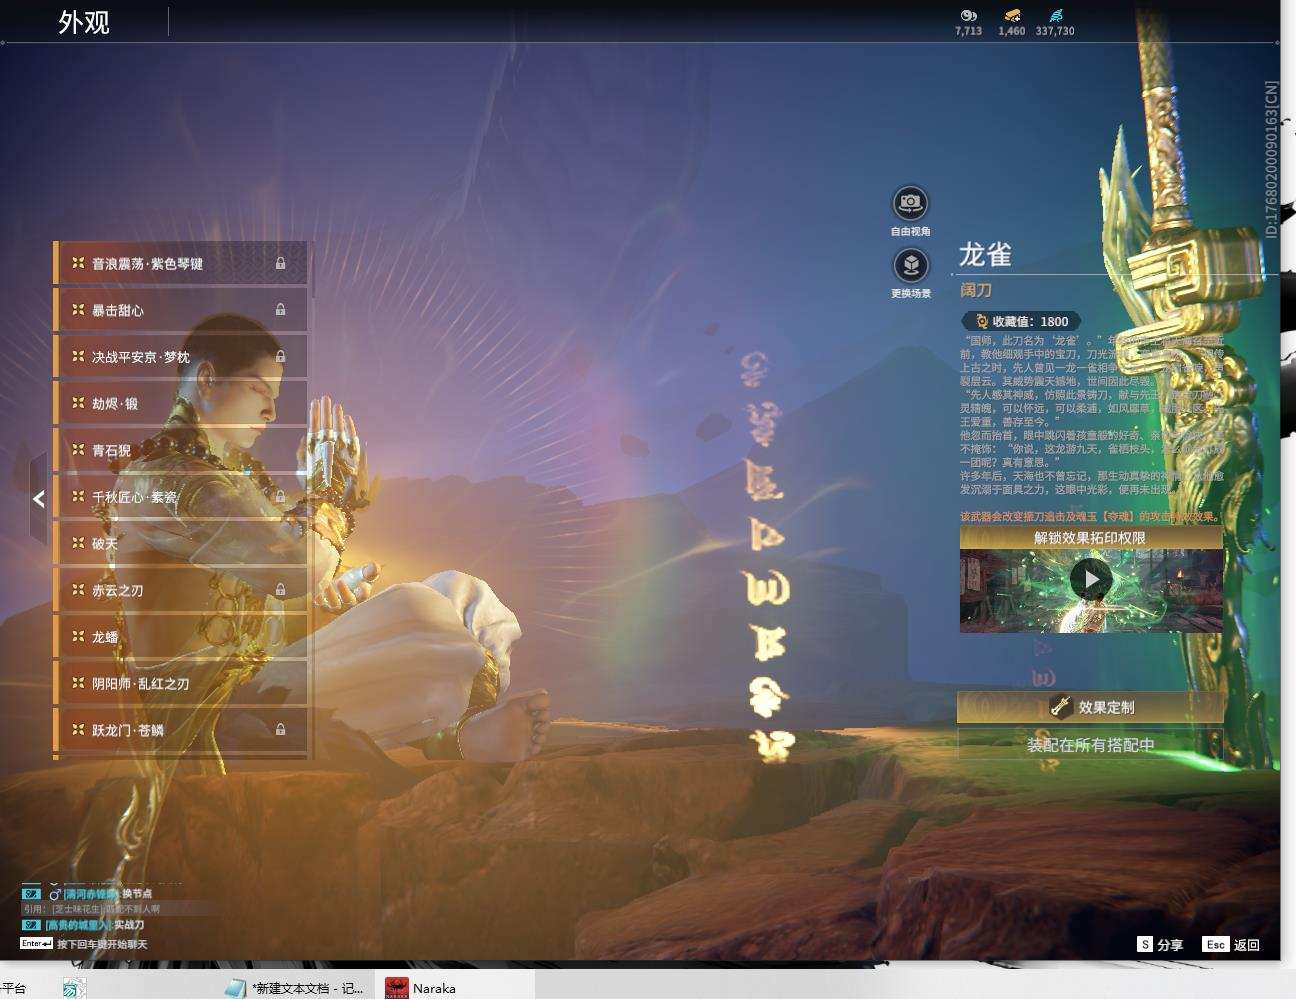This screenshot has height=999, width=1296.
Task: Select the 暴击甜心 skin
Action: pyautogui.click(x=181, y=310)
